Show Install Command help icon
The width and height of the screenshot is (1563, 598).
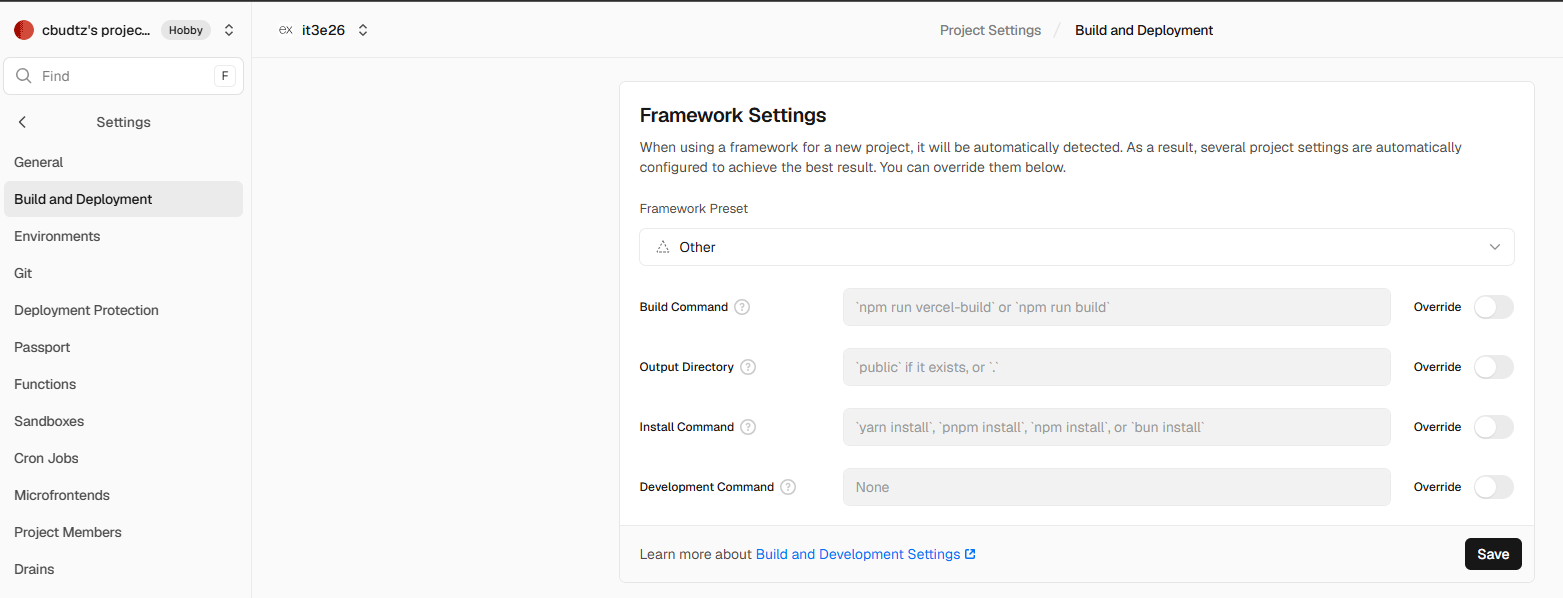748,427
